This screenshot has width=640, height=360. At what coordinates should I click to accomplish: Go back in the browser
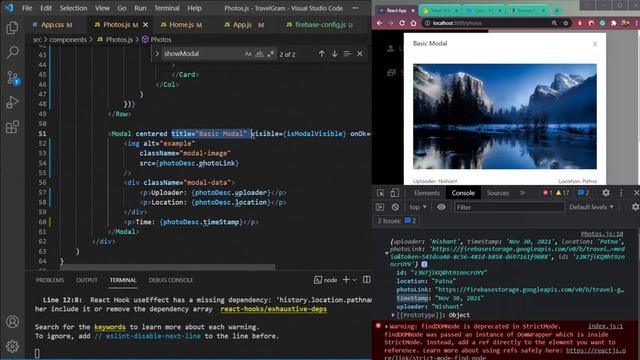(x=380, y=23)
